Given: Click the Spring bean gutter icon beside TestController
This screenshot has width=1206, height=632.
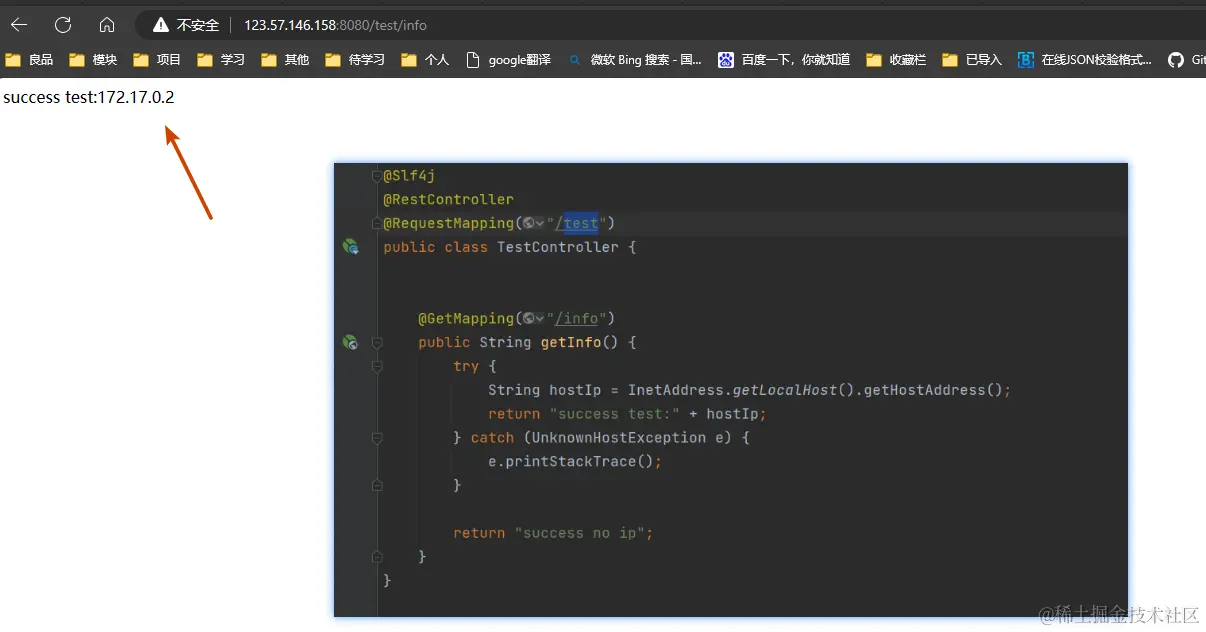Looking at the screenshot, I should pos(350,246).
